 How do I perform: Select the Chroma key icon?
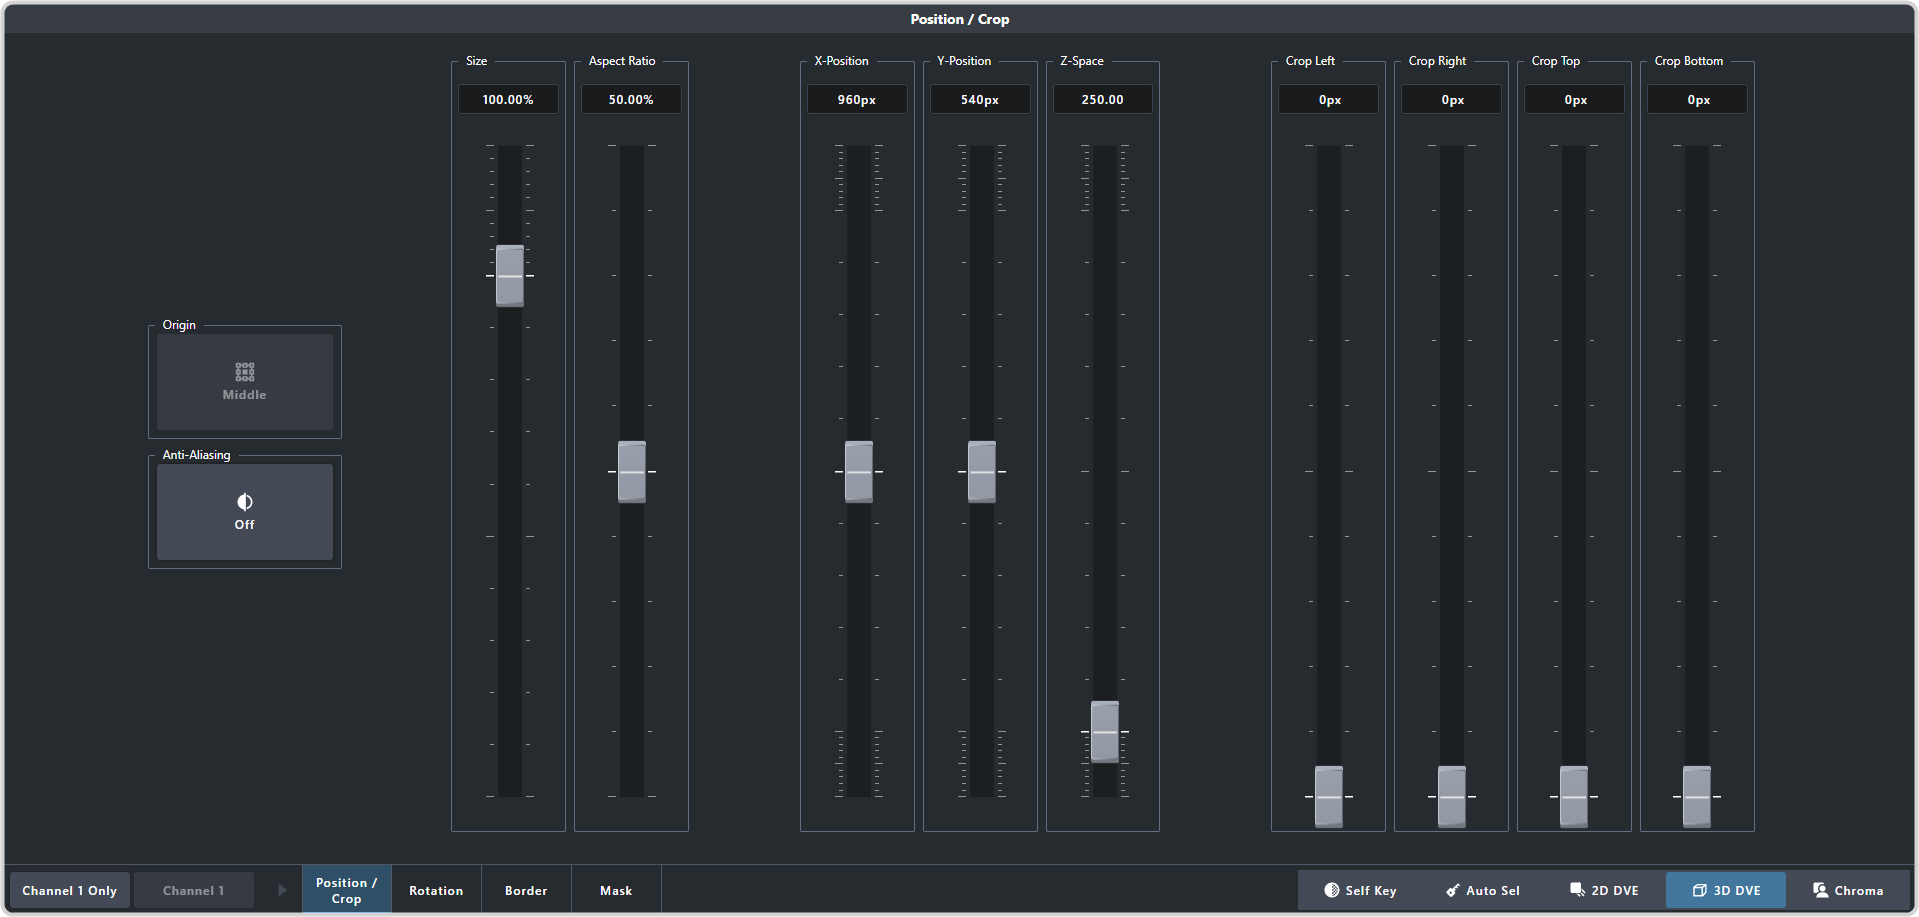(x=1820, y=890)
